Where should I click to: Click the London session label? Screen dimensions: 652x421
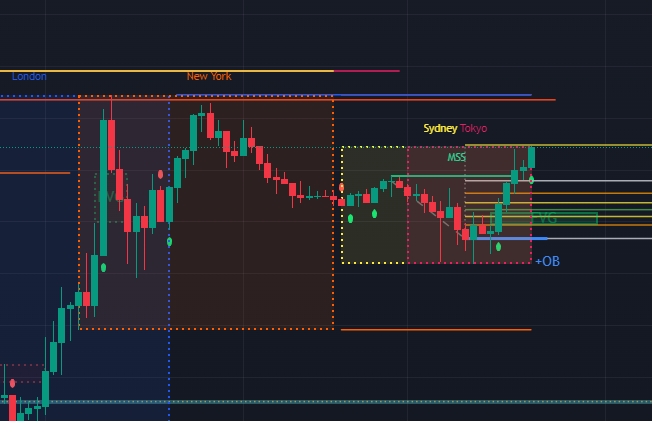coord(29,76)
